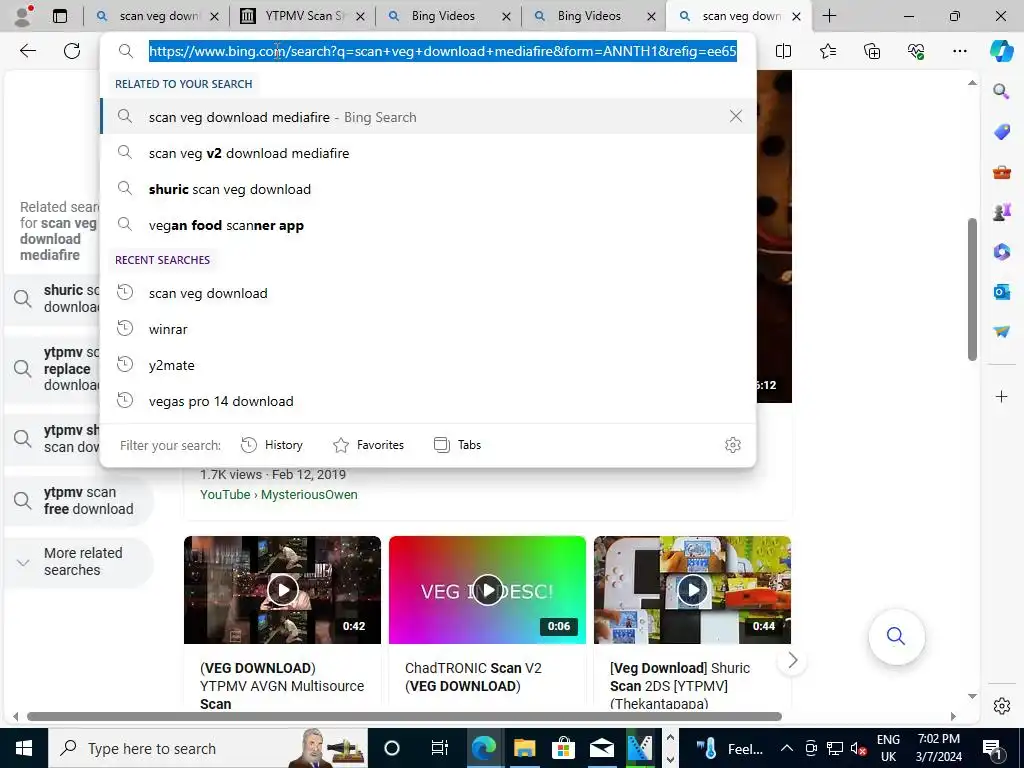The height and width of the screenshot is (768, 1024).
Task: Refresh the page with the reload icon
Action: coord(72,51)
